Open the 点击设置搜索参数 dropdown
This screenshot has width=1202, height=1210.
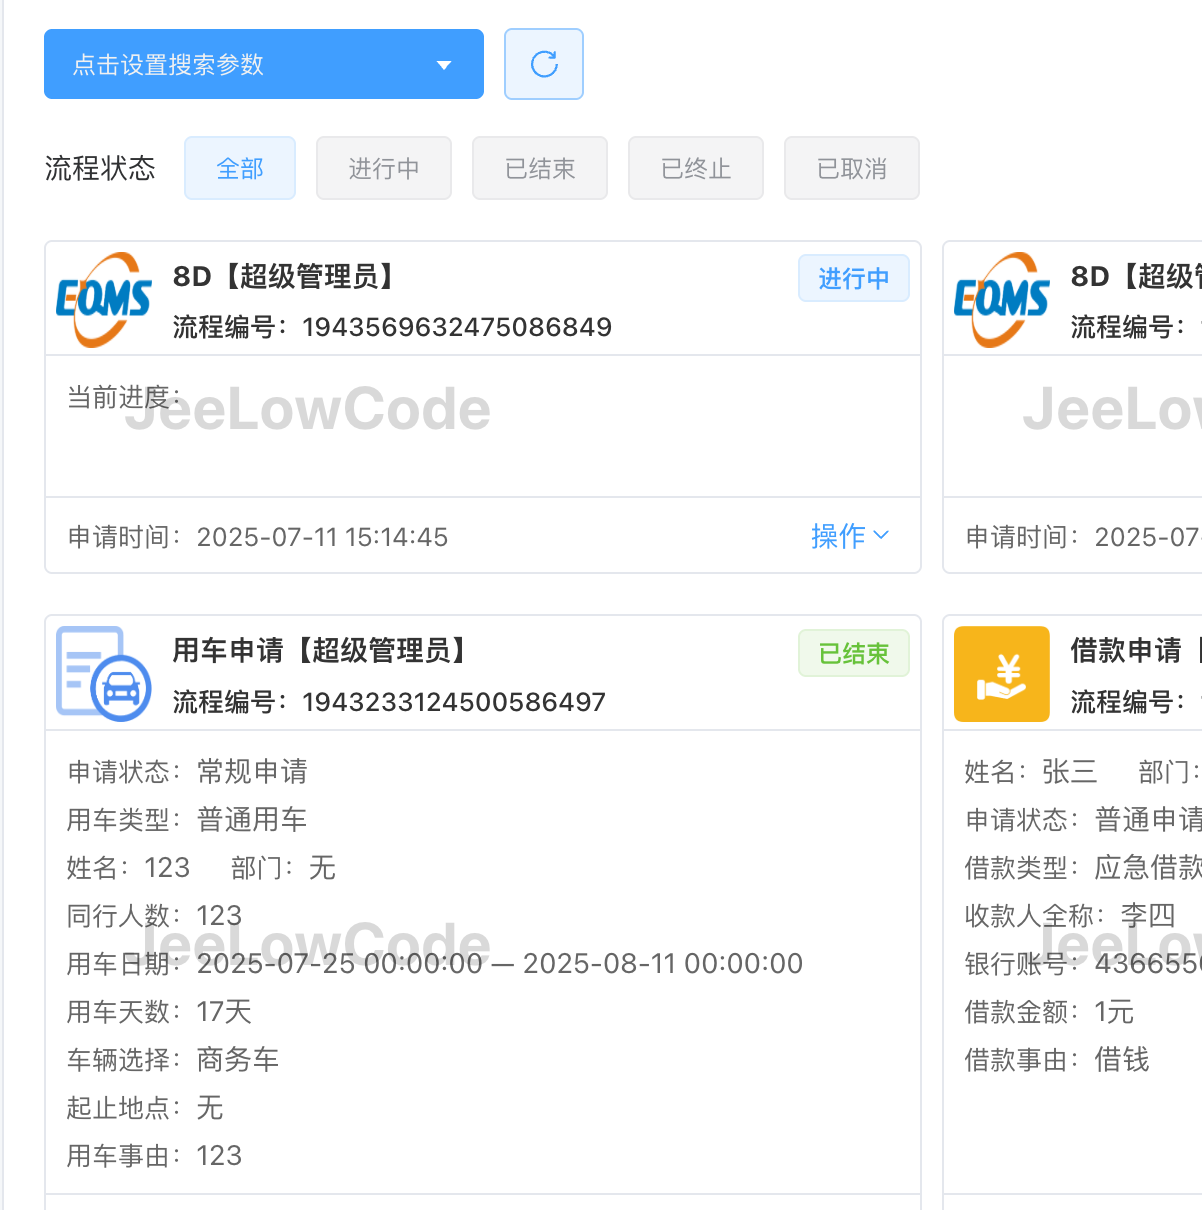point(264,64)
